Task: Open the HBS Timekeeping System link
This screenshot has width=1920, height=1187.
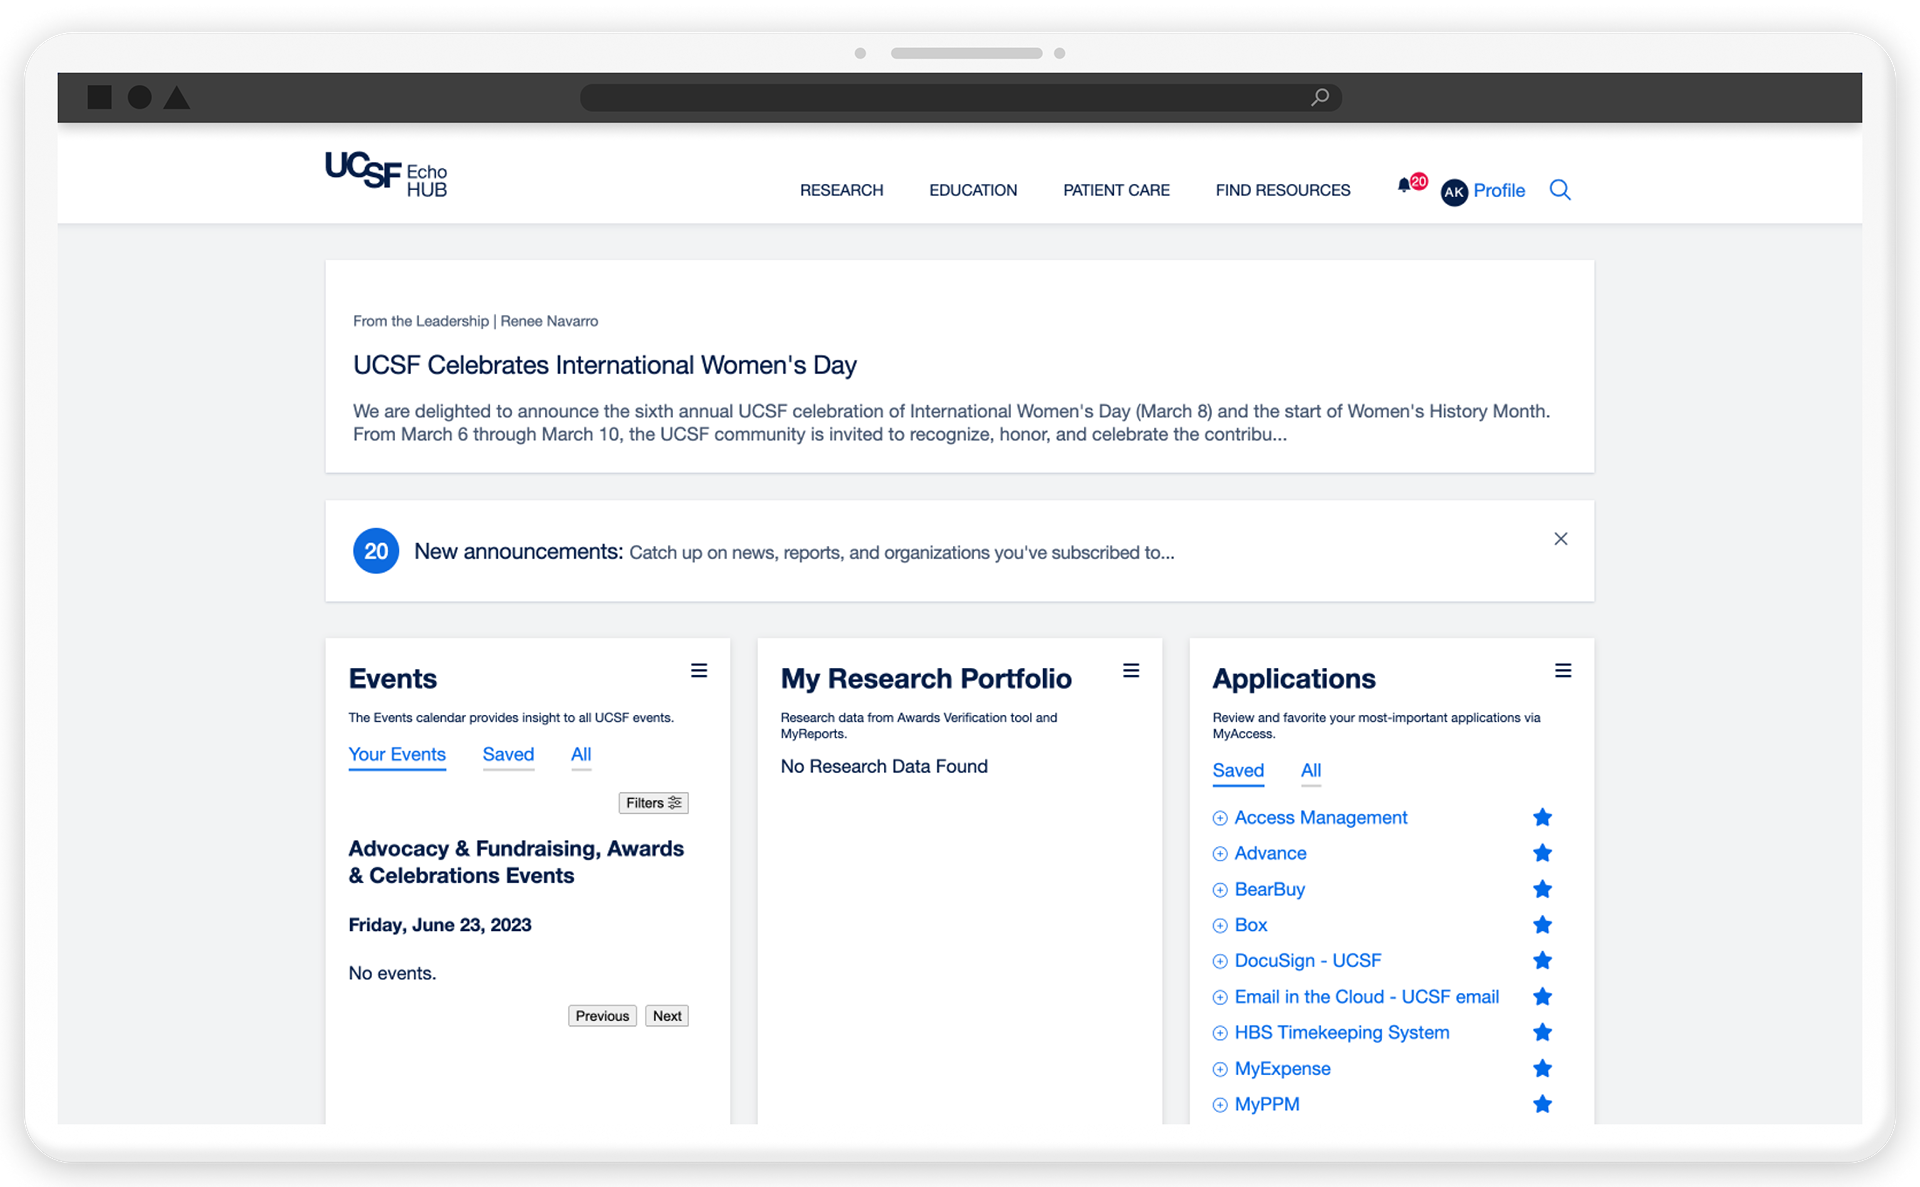Action: 1342,1033
